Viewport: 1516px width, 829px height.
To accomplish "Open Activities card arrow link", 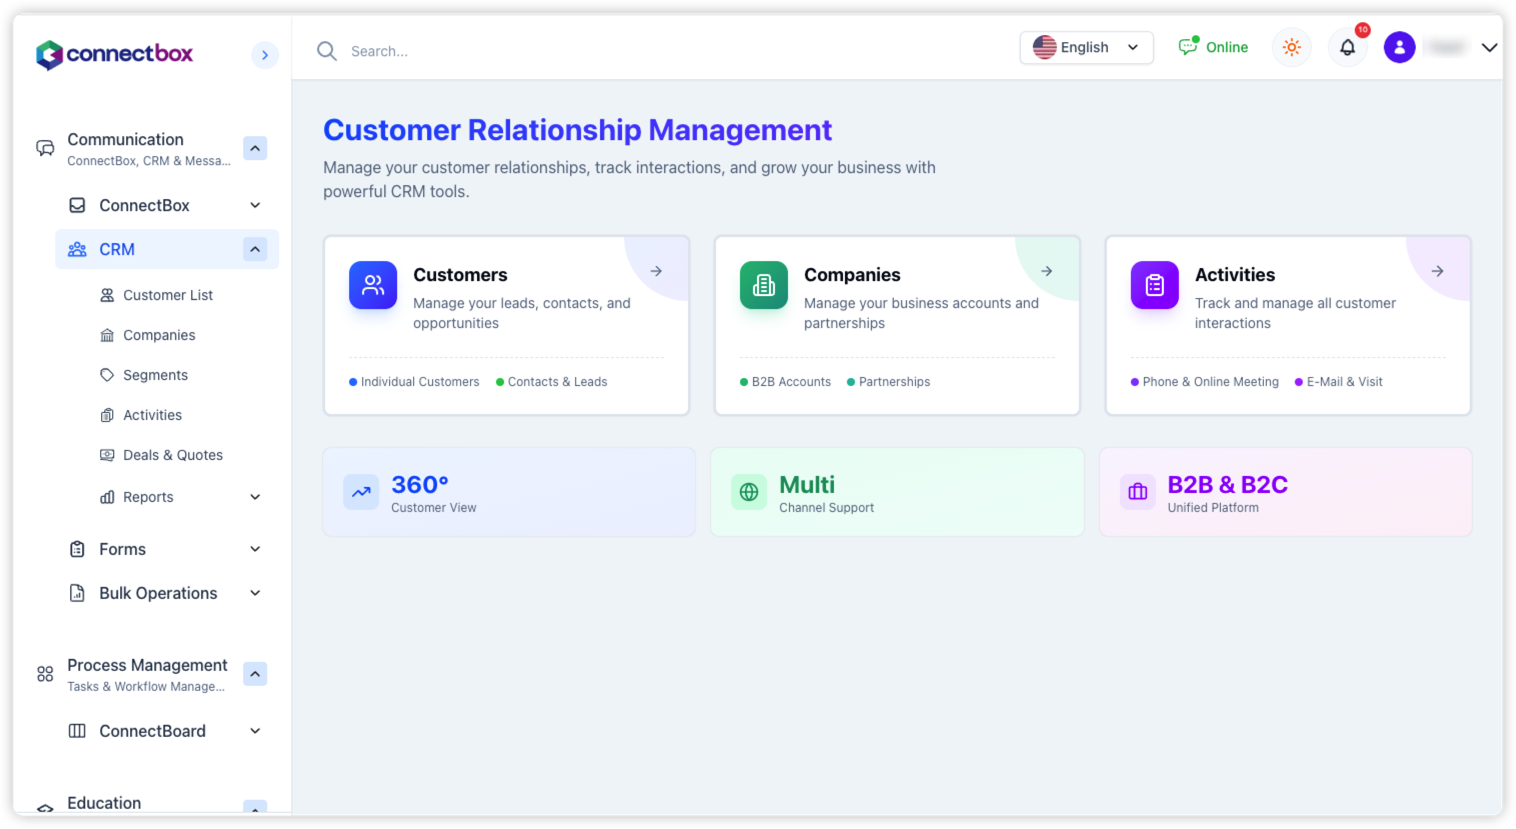I will pos(1437,271).
